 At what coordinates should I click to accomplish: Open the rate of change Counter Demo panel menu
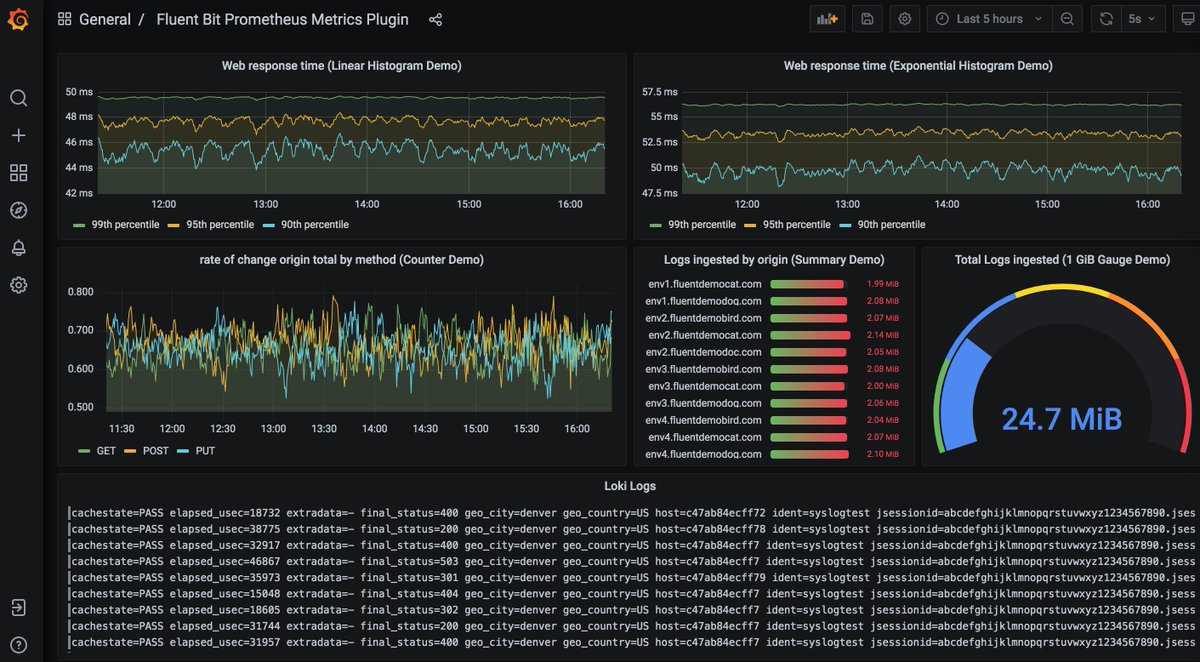[x=341, y=259]
